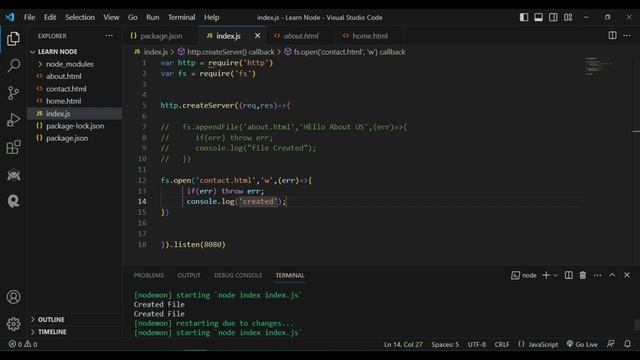Click Spaces: 5 indentation setting
The width and height of the screenshot is (640, 360).
[445, 344]
